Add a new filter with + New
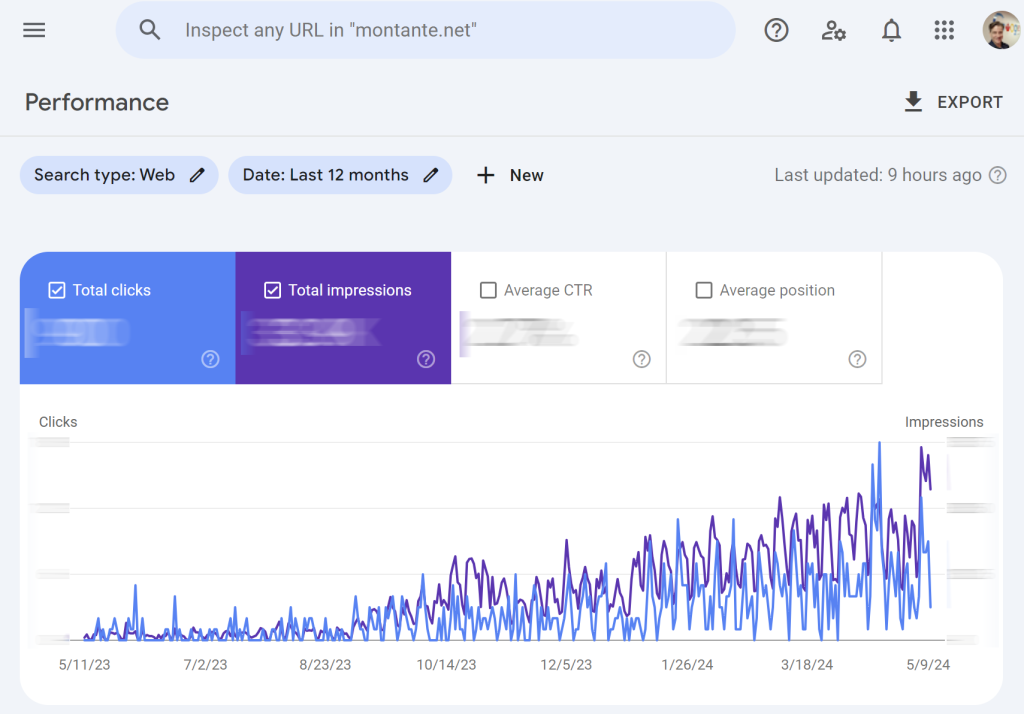 [x=509, y=175]
